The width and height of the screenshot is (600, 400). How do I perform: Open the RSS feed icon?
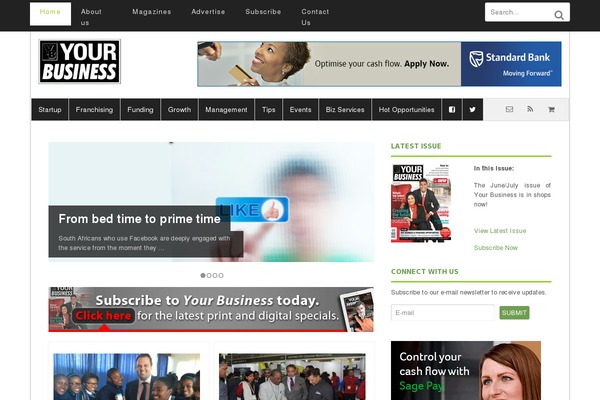[530, 109]
